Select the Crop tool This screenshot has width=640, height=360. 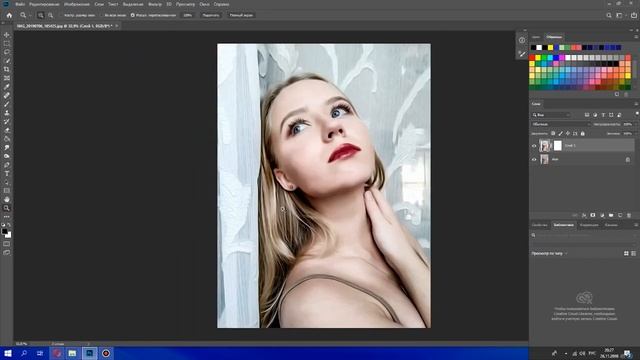(7, 69)
